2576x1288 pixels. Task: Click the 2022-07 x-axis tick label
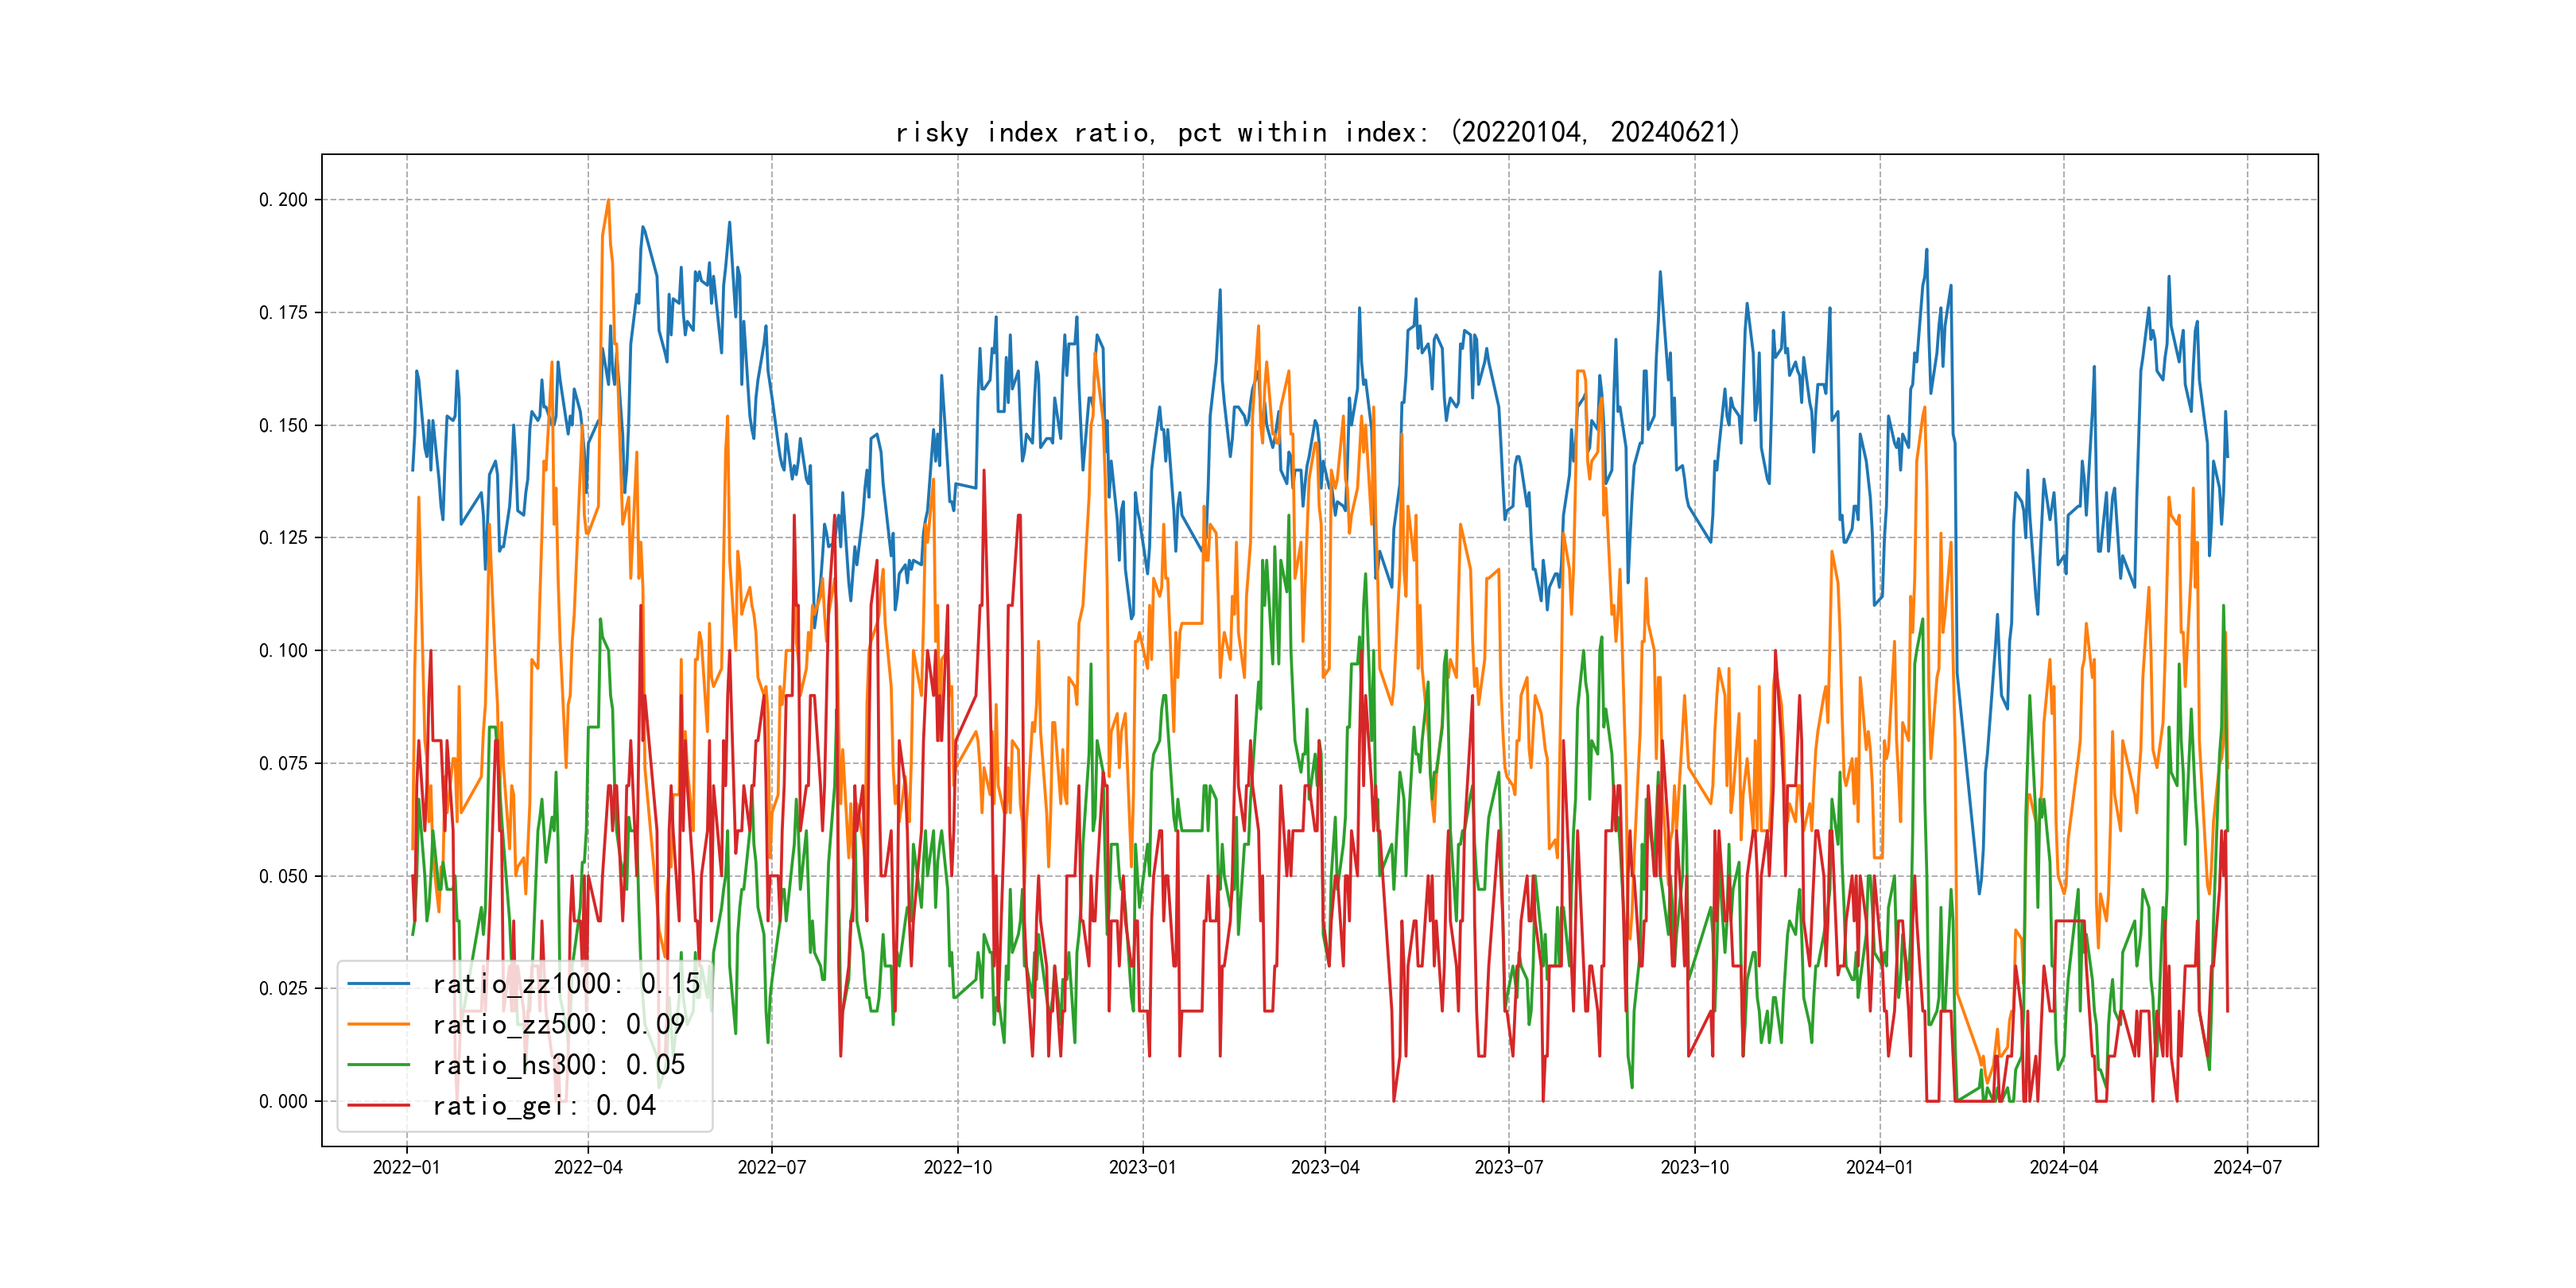pyautogui.click(x=771, y=1167)
